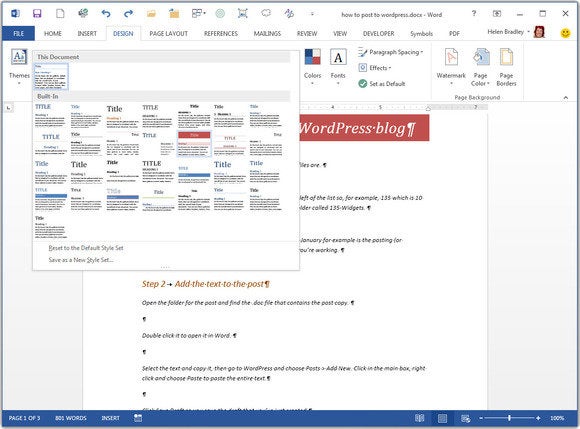Switch to the PAGE LAYOUT tab
The image size is (580, 429).
pos(168,33)
